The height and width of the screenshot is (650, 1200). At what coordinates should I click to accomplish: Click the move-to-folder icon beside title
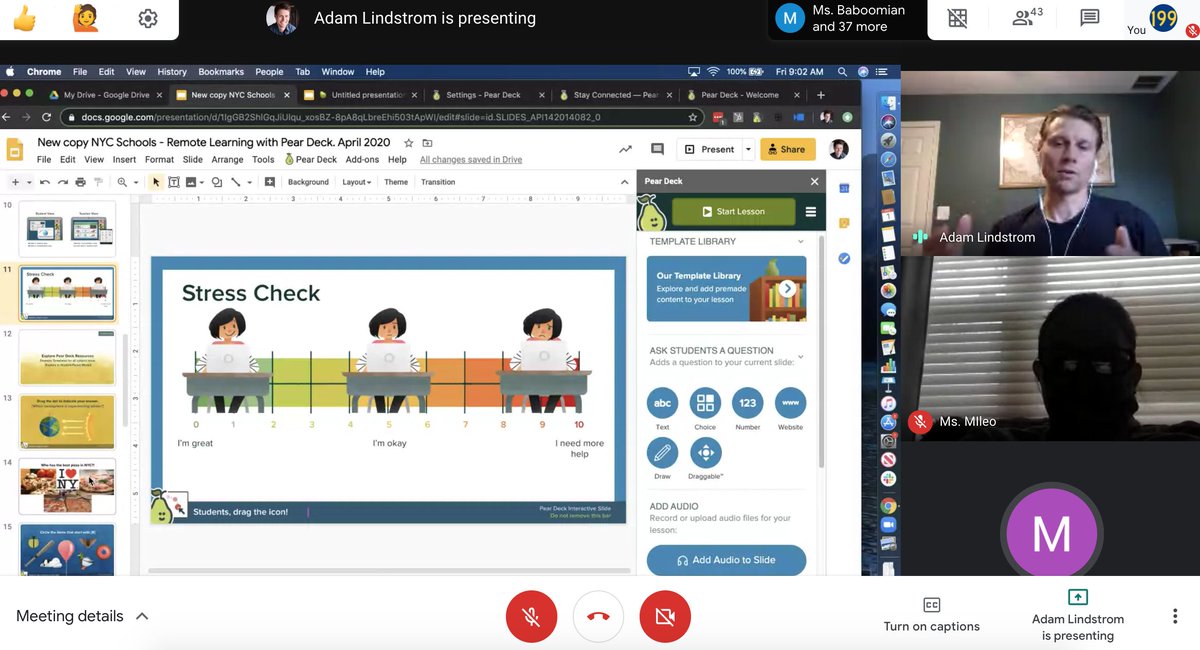click(427, 143)
